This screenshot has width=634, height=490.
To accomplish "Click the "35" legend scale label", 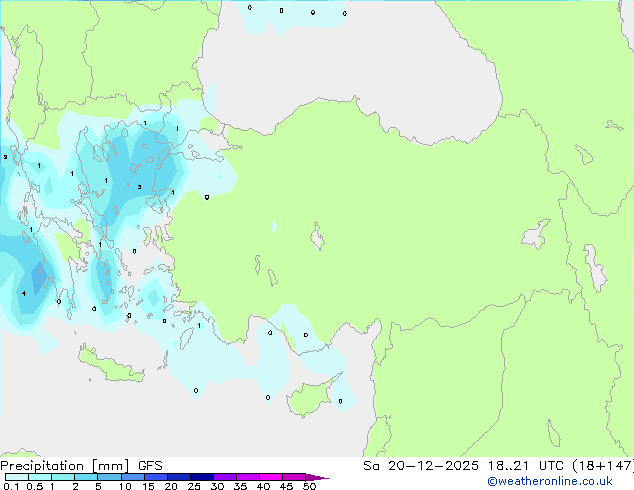I will coord(240,486).
